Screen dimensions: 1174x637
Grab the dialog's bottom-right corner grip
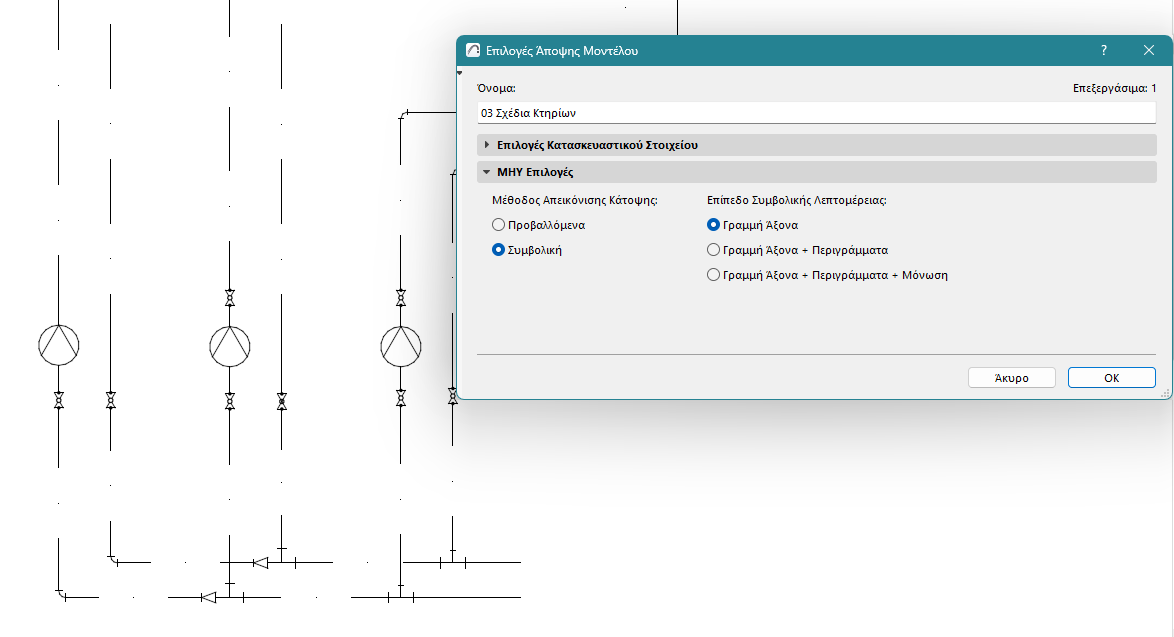(1165, 392)
